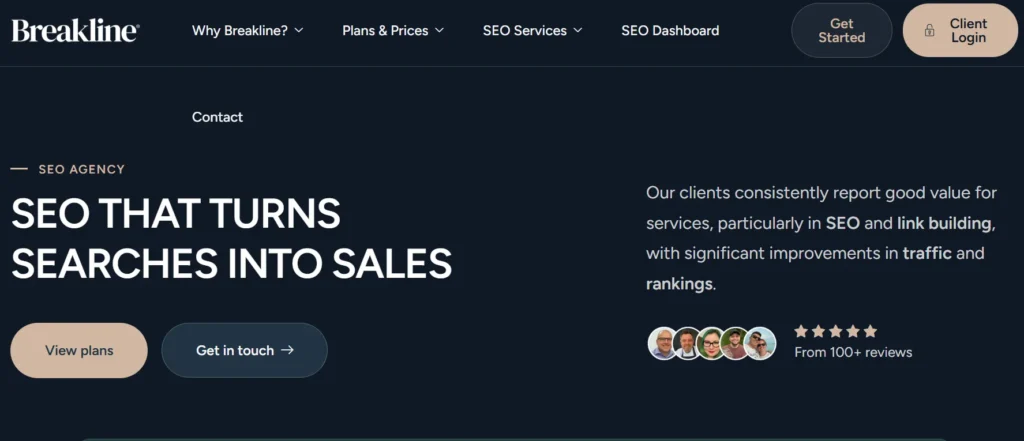Click the View plans button

click(x=79, y=350)
